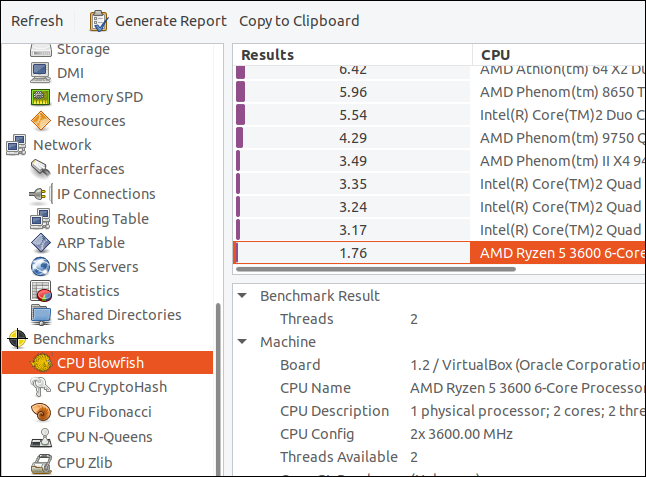This screenshot has height=477, width=646.
Task: Select the Memory SPD chip icon
Action: [x=41, y=97]
